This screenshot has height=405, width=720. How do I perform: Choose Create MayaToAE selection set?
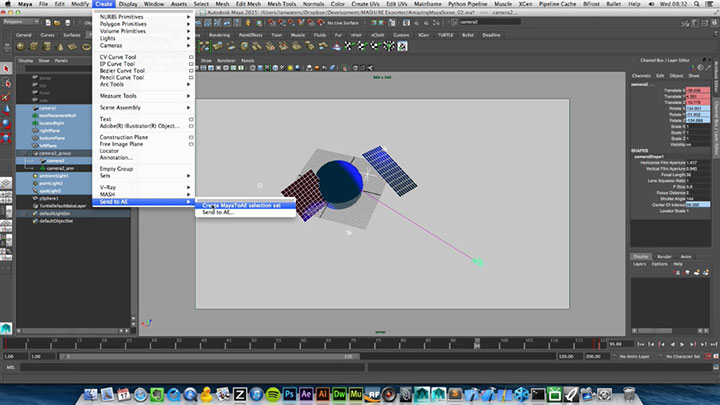245,205
